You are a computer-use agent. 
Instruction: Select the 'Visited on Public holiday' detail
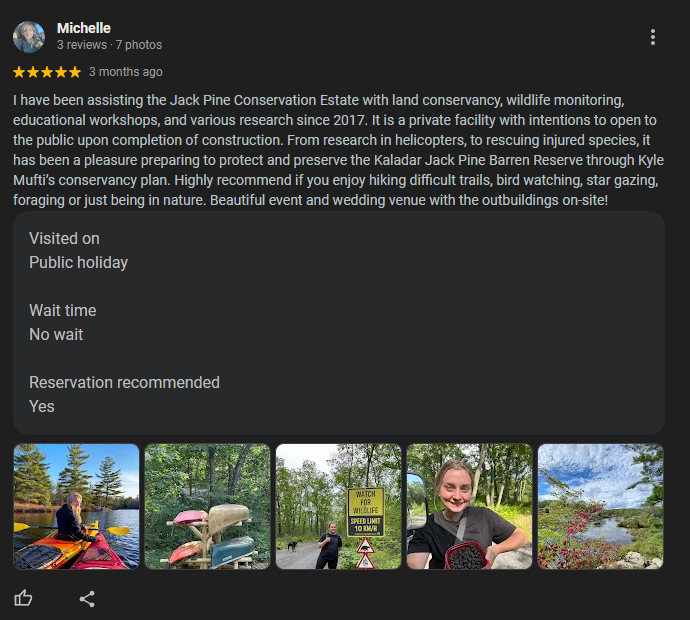[x=79, y=250]
